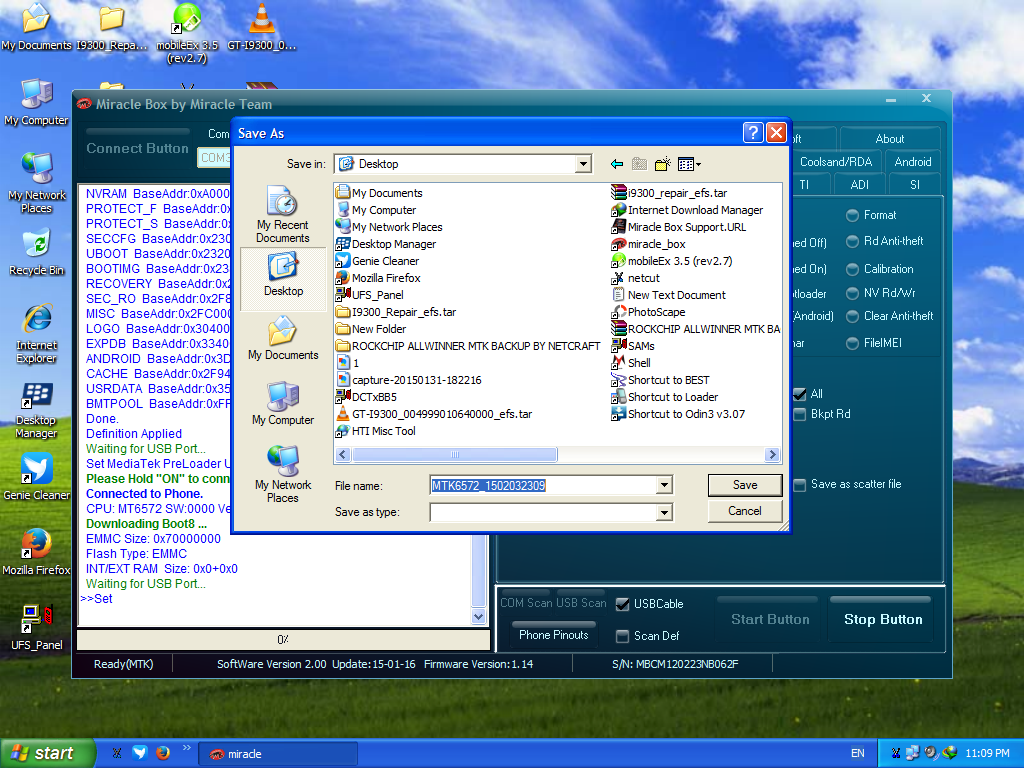This screenshot has height=768, width=1024.
Task: Switch to the Android tab
Action: click(x=912, y=162)
